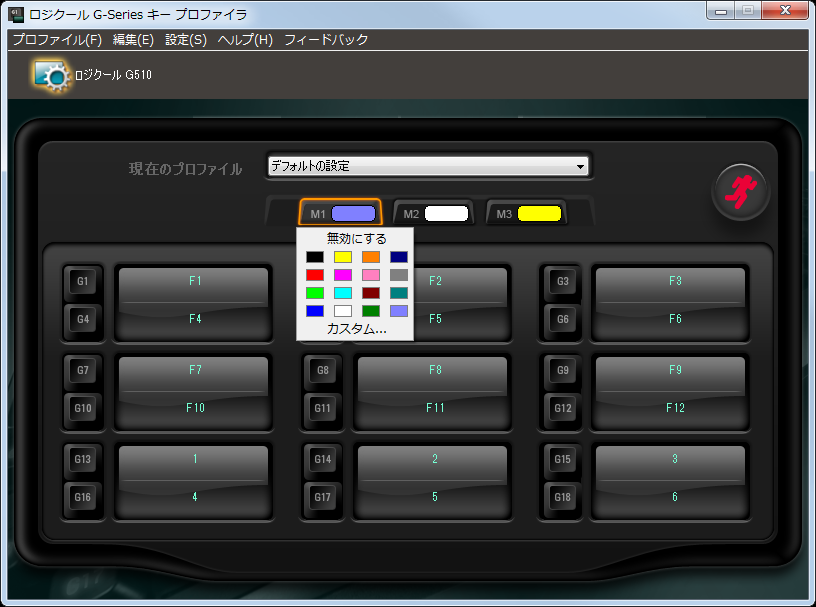Viewport: 816px width, 607px height.
Task: Pick the bright blue color swatch
Action: pyautogui.click(x=315, y=311)
